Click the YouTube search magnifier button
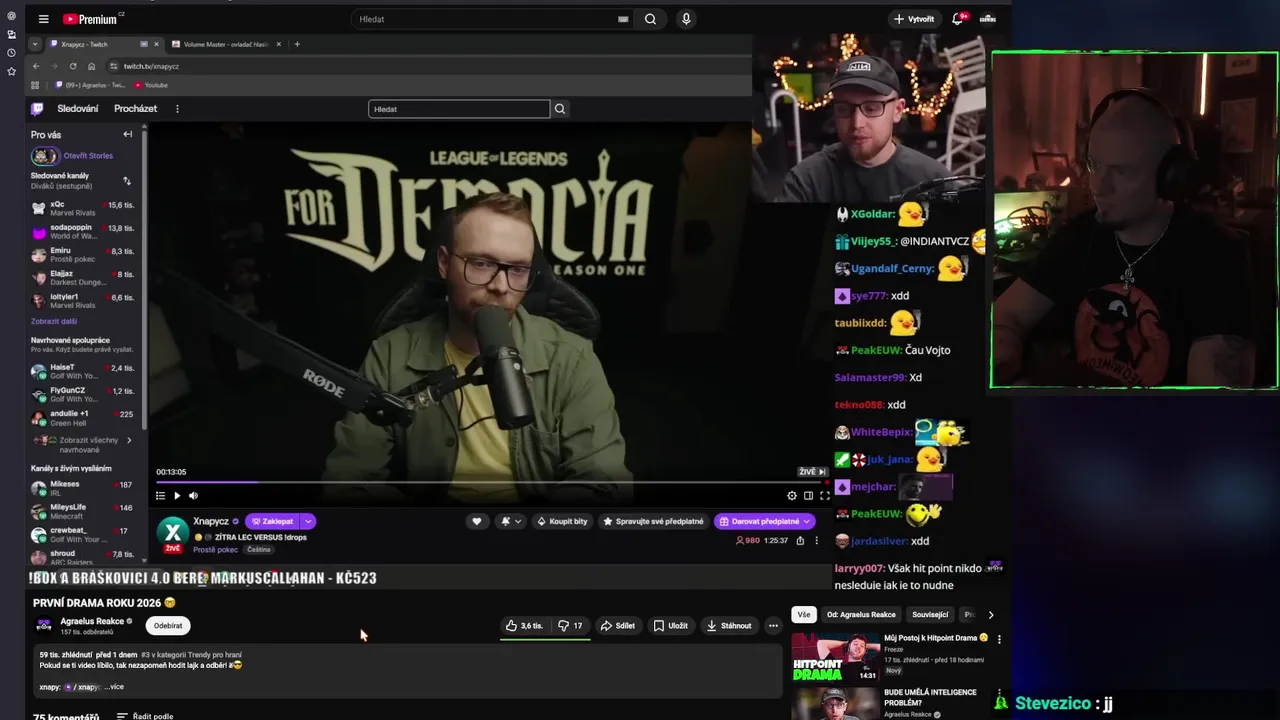This screenshot has width=1280, height=720. point(650,19)
